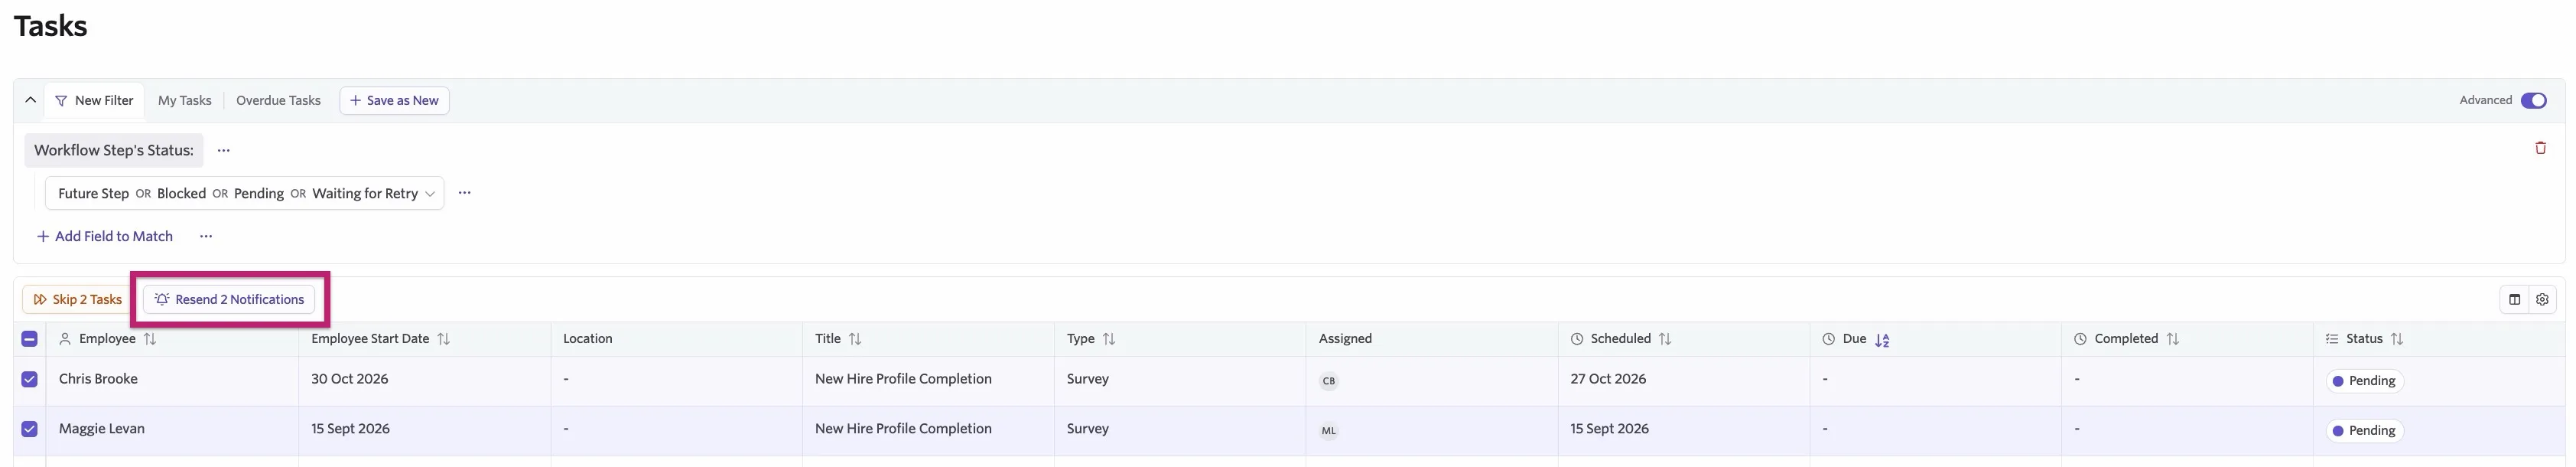
Task: Click the Chris Brooke employee name
Action: point(98,379)
